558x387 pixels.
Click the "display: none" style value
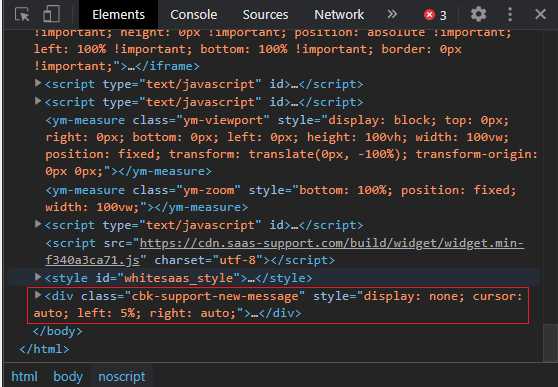(414, 296)
